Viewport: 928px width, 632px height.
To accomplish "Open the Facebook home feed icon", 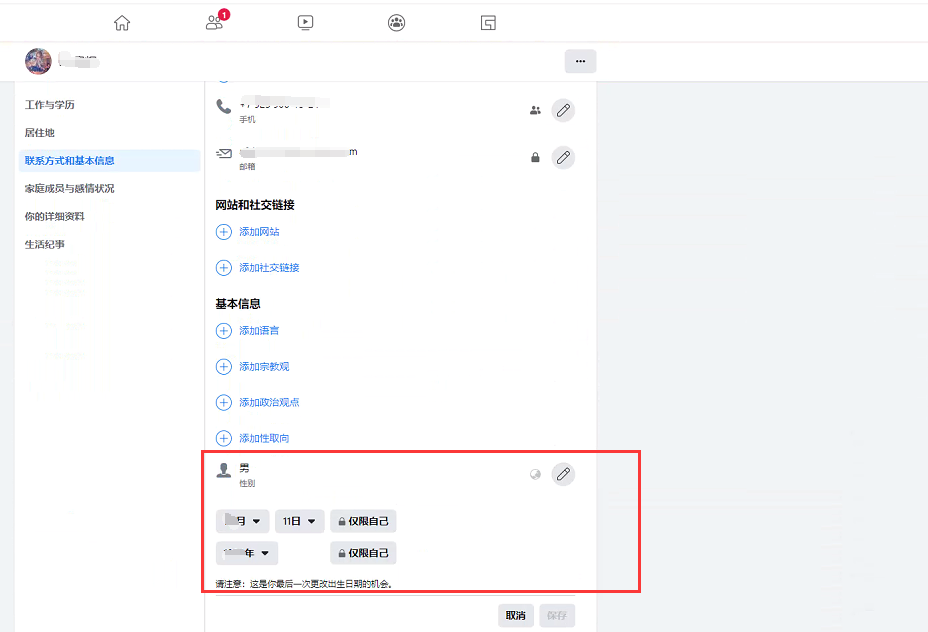I will (x=121, y=21).
